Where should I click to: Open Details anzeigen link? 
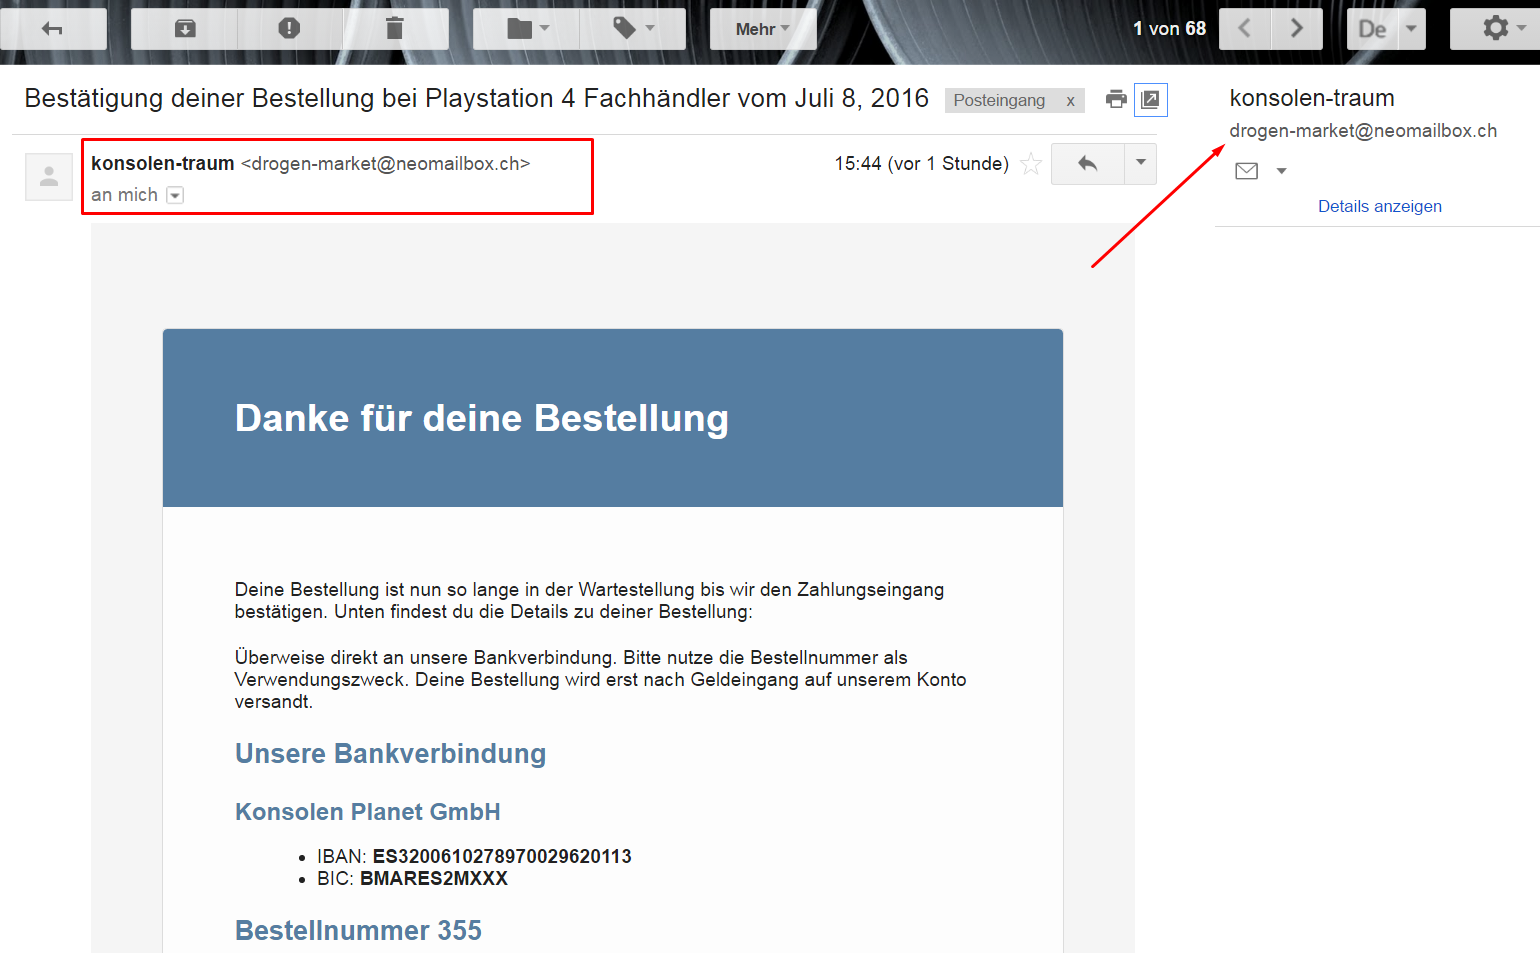pos(1379,206)
